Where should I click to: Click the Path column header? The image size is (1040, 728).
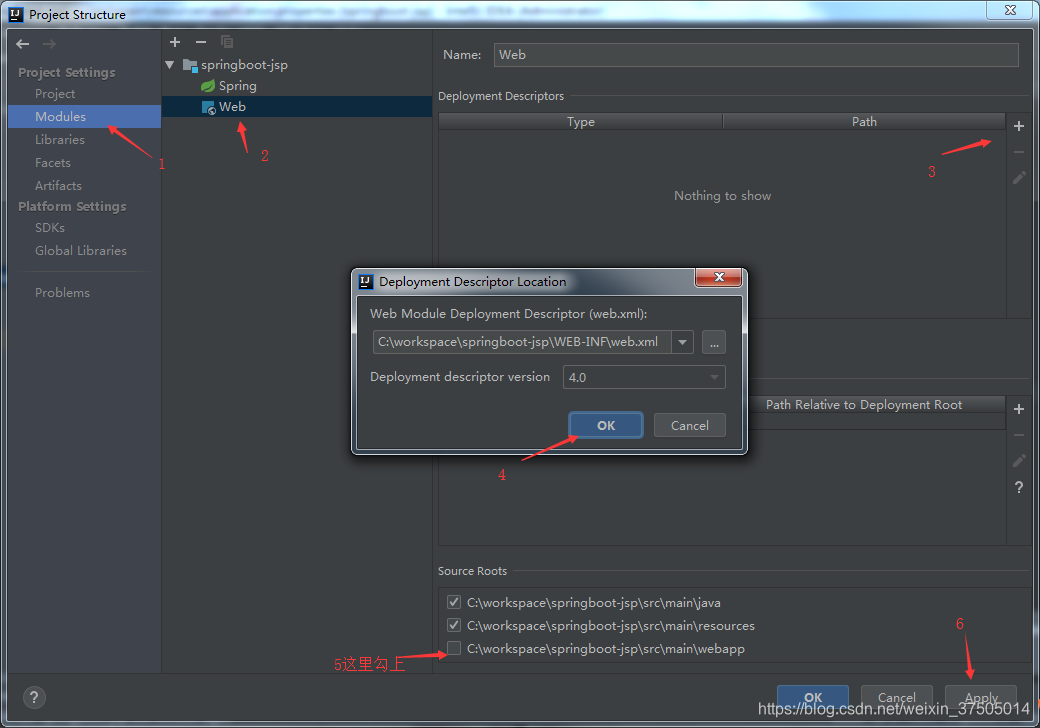tap(864, 122)
